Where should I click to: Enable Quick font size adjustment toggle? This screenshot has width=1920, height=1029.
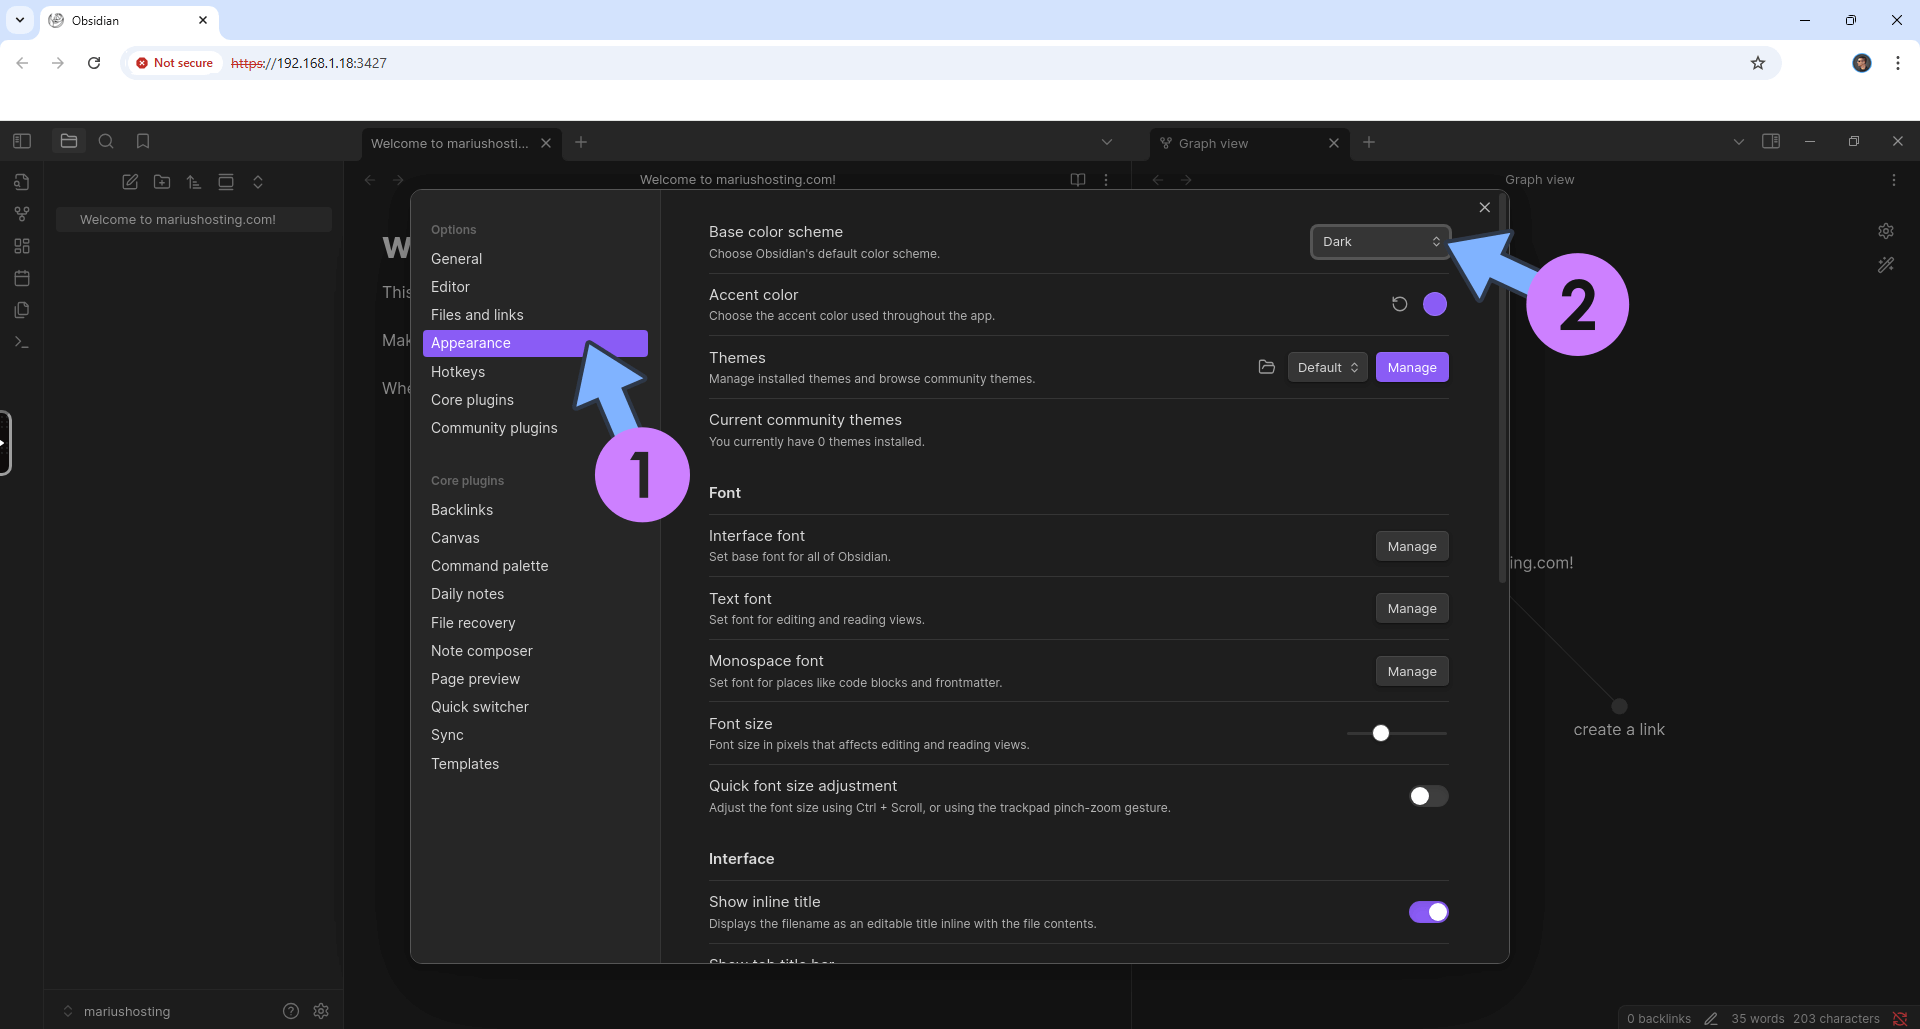click(1429, 796)
